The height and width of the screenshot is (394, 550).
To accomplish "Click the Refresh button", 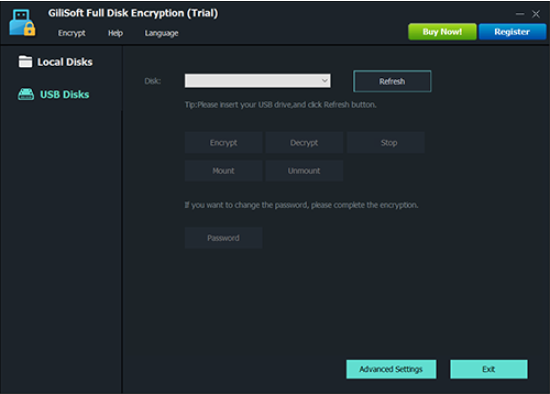I will [392, 81].
